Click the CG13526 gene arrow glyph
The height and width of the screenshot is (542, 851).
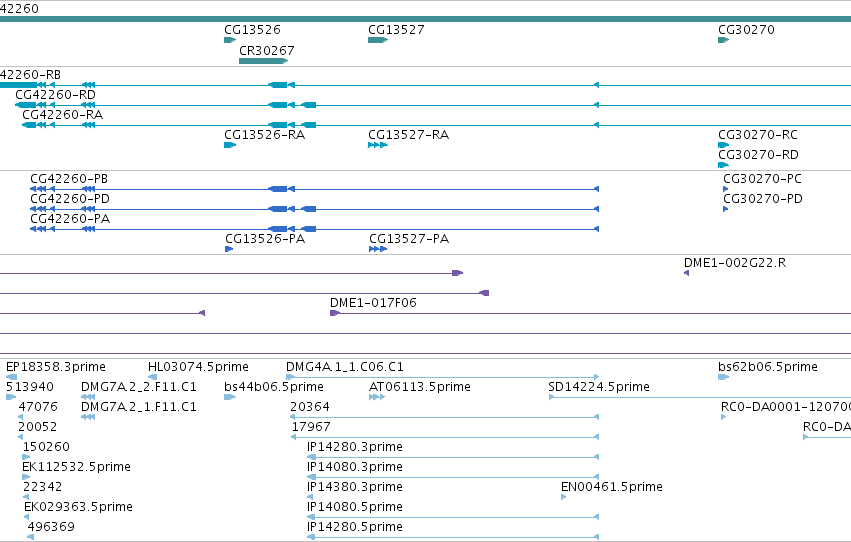point(230,40)
